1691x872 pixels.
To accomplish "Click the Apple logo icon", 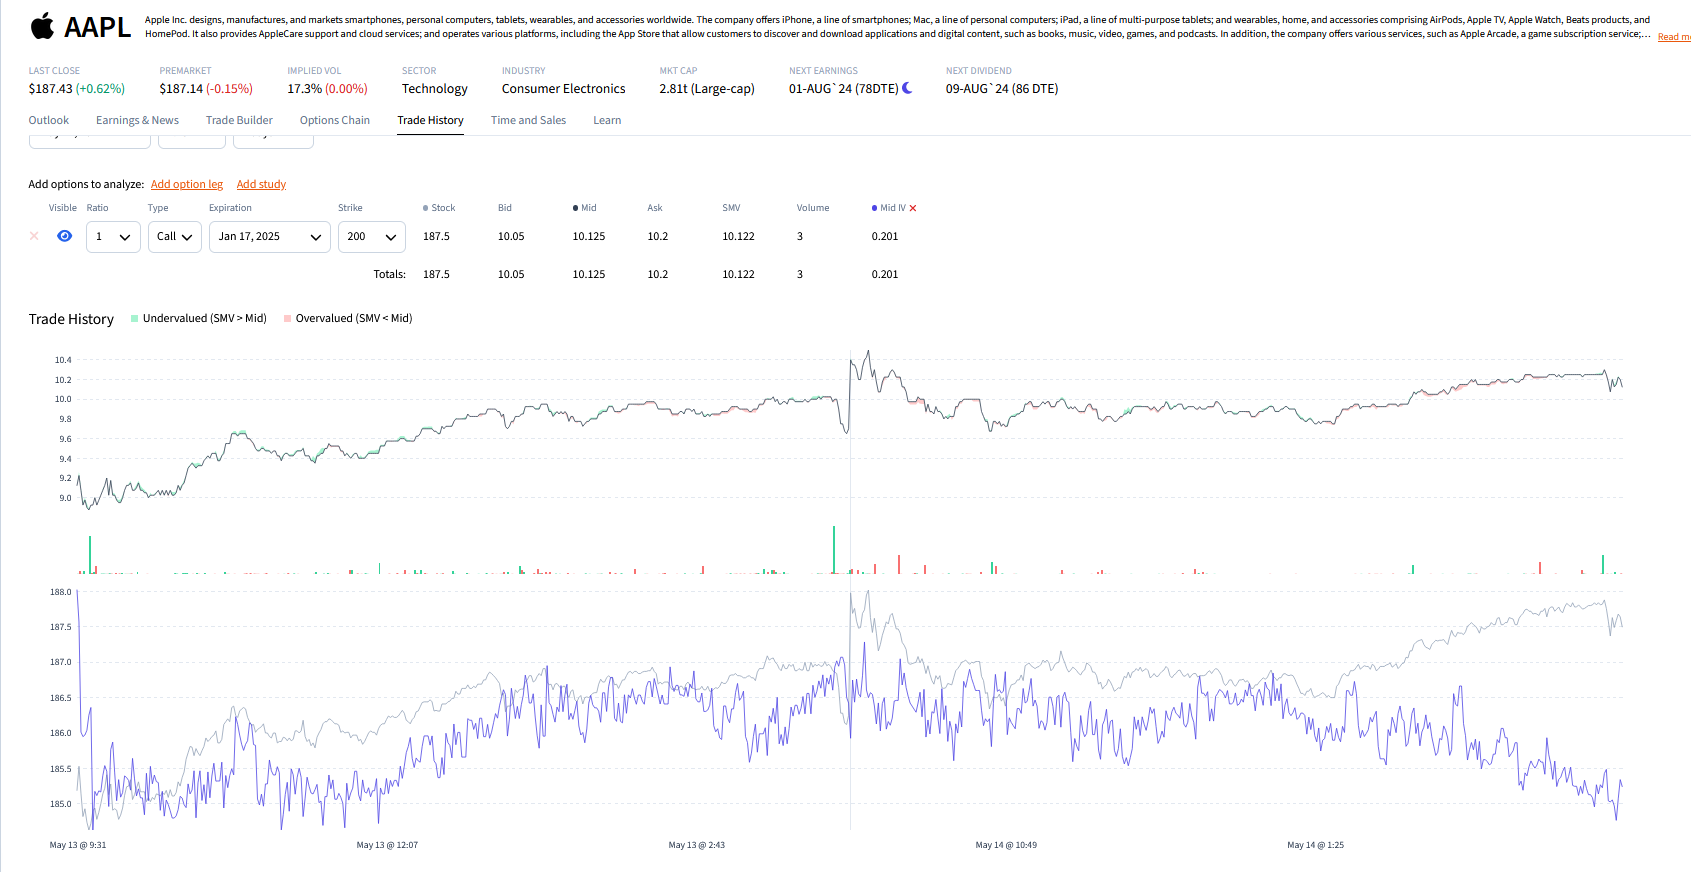I will pyautogui.click(x=42, y=26).
